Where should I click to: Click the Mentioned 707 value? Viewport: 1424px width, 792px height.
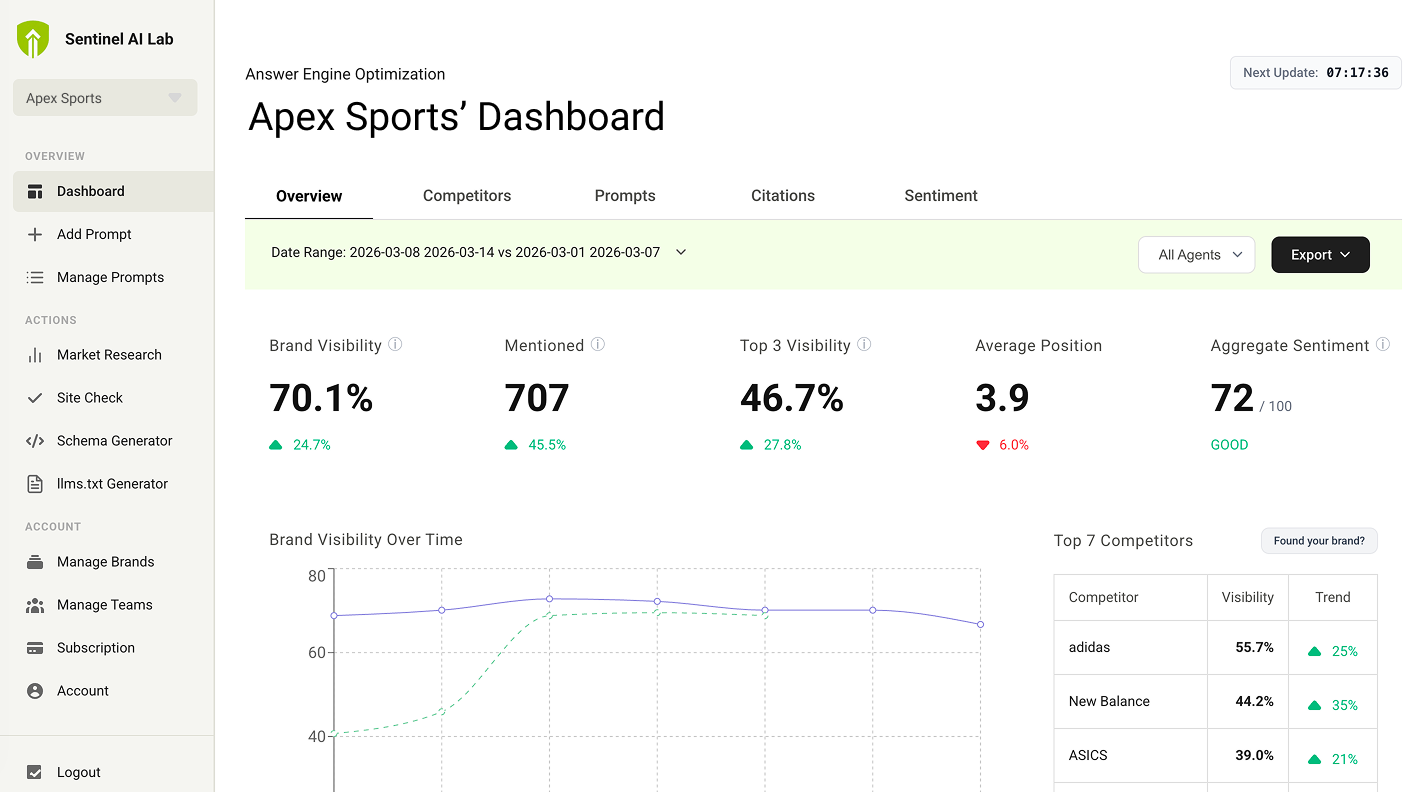(537, 398)
